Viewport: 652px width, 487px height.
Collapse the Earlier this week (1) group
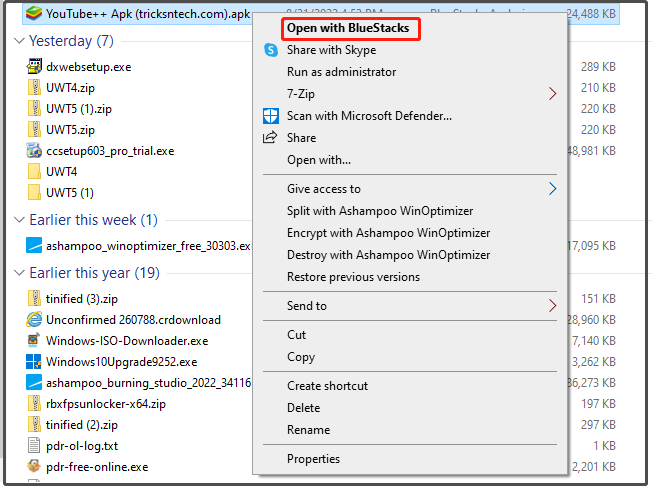19,220
